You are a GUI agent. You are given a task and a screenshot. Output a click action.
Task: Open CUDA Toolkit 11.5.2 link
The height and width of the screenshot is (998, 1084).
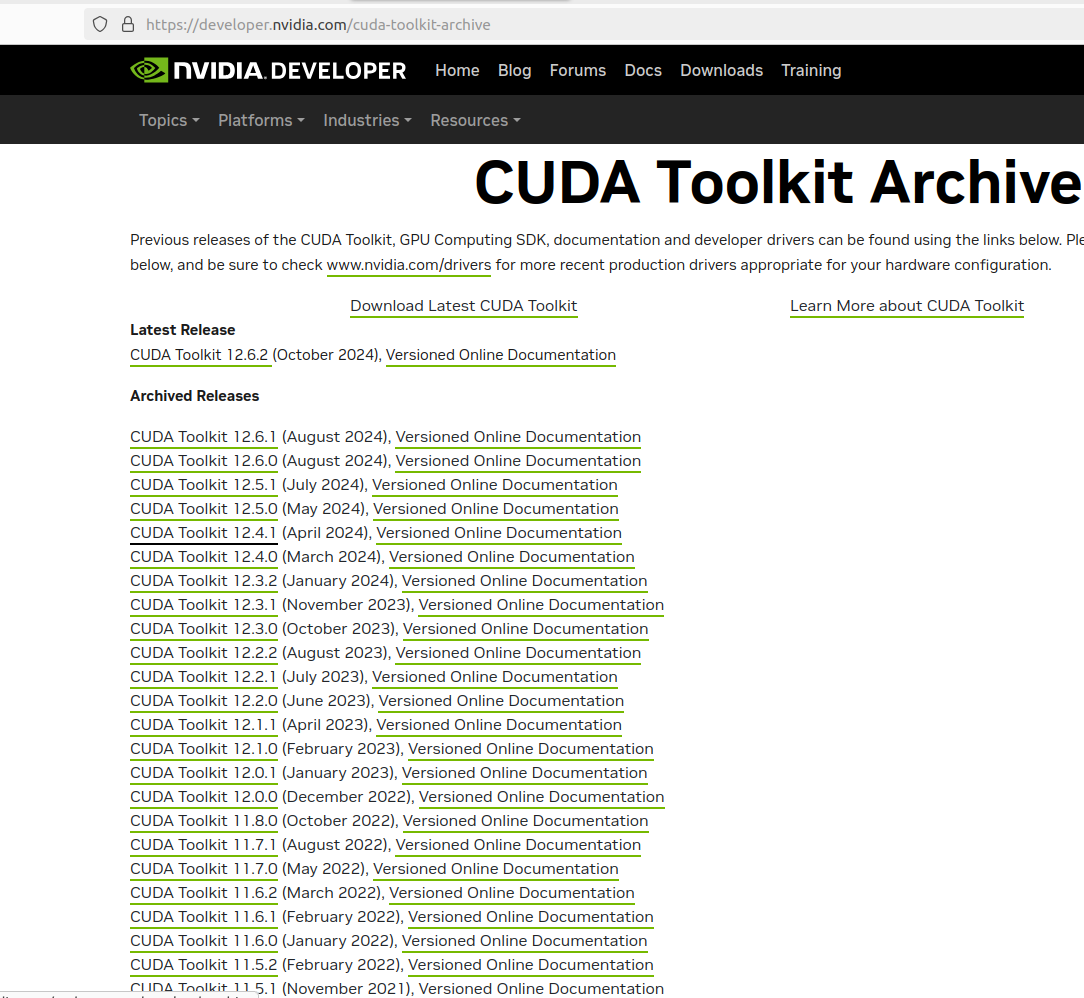click(204, 965)
